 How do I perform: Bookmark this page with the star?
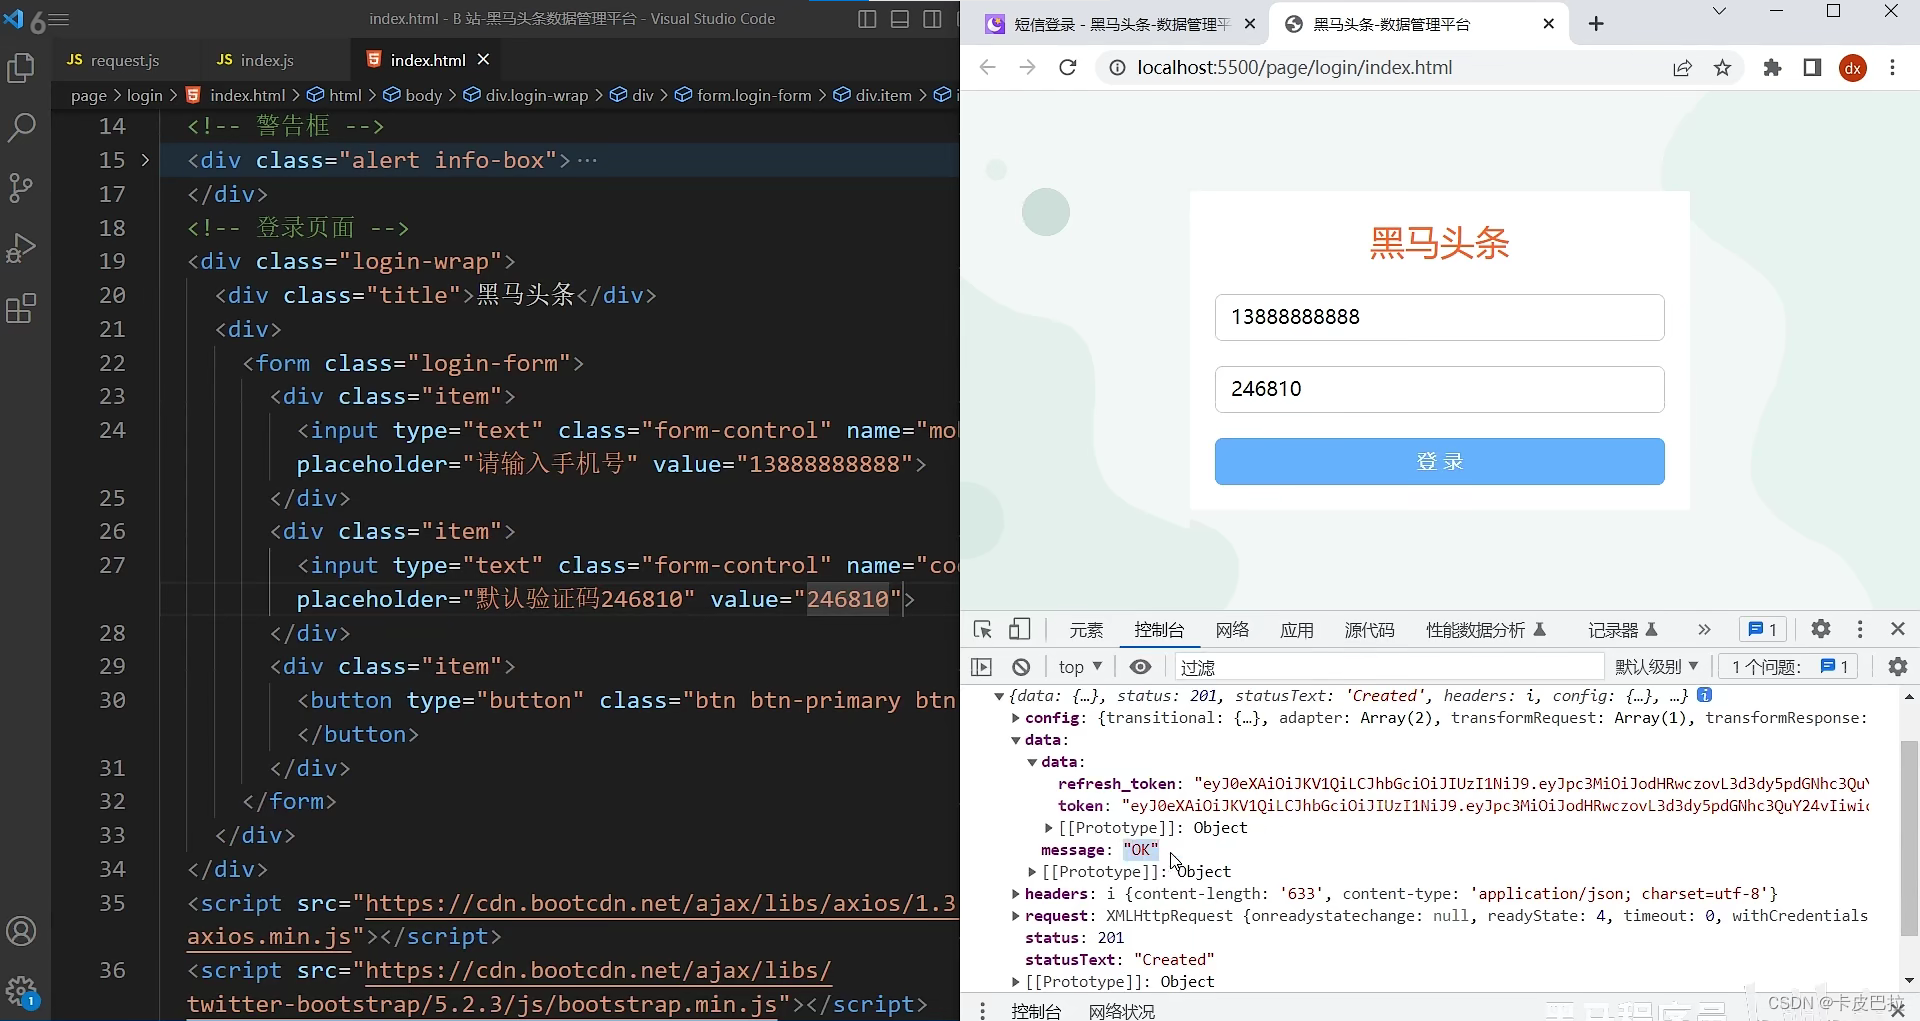pos(1722,67)
